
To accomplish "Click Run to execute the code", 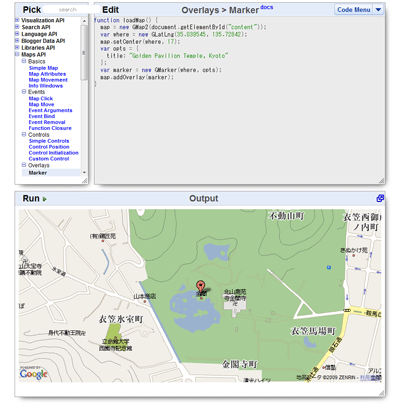I will [31, 199].
